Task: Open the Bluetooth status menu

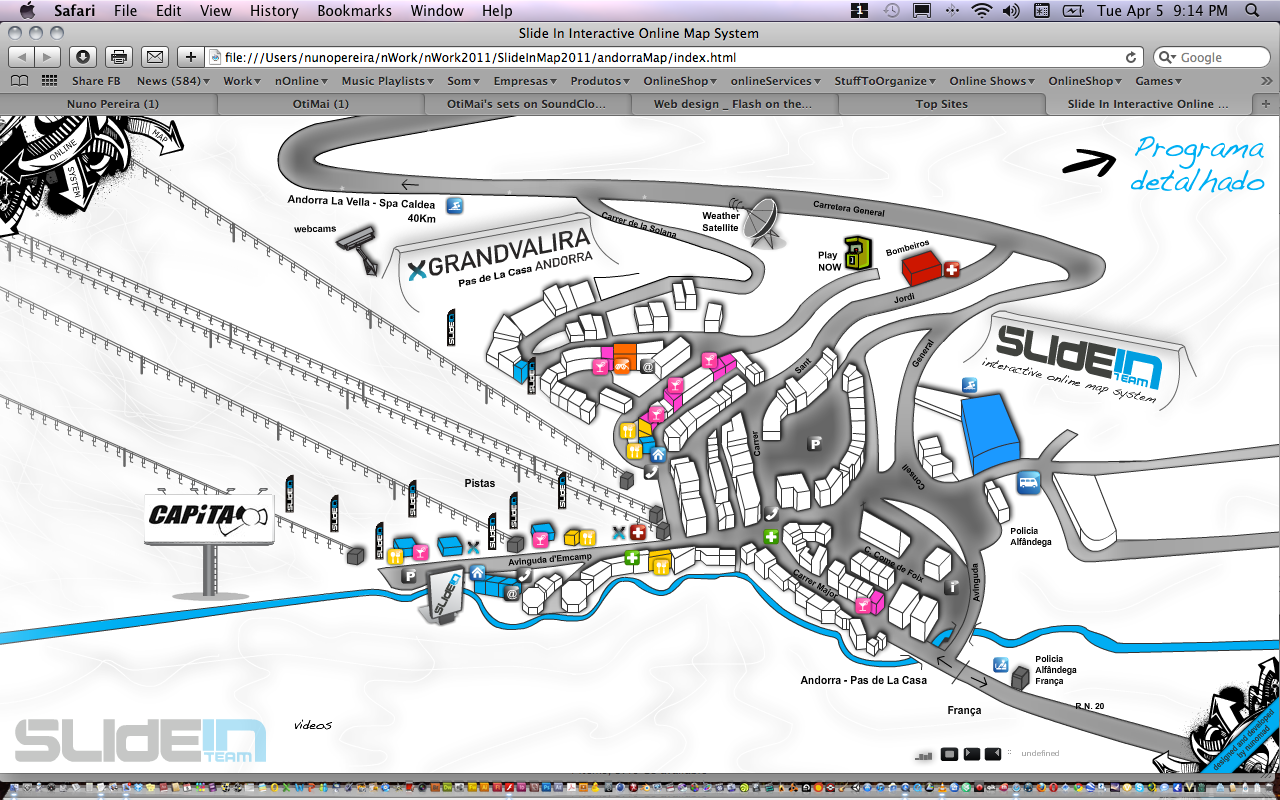Action: [x=951, y=11]
